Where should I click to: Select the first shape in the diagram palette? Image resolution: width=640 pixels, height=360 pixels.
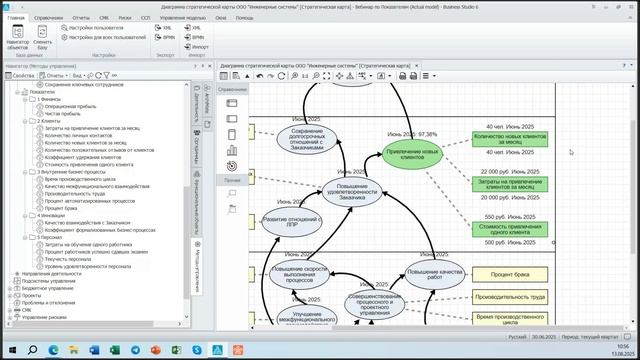232,103
